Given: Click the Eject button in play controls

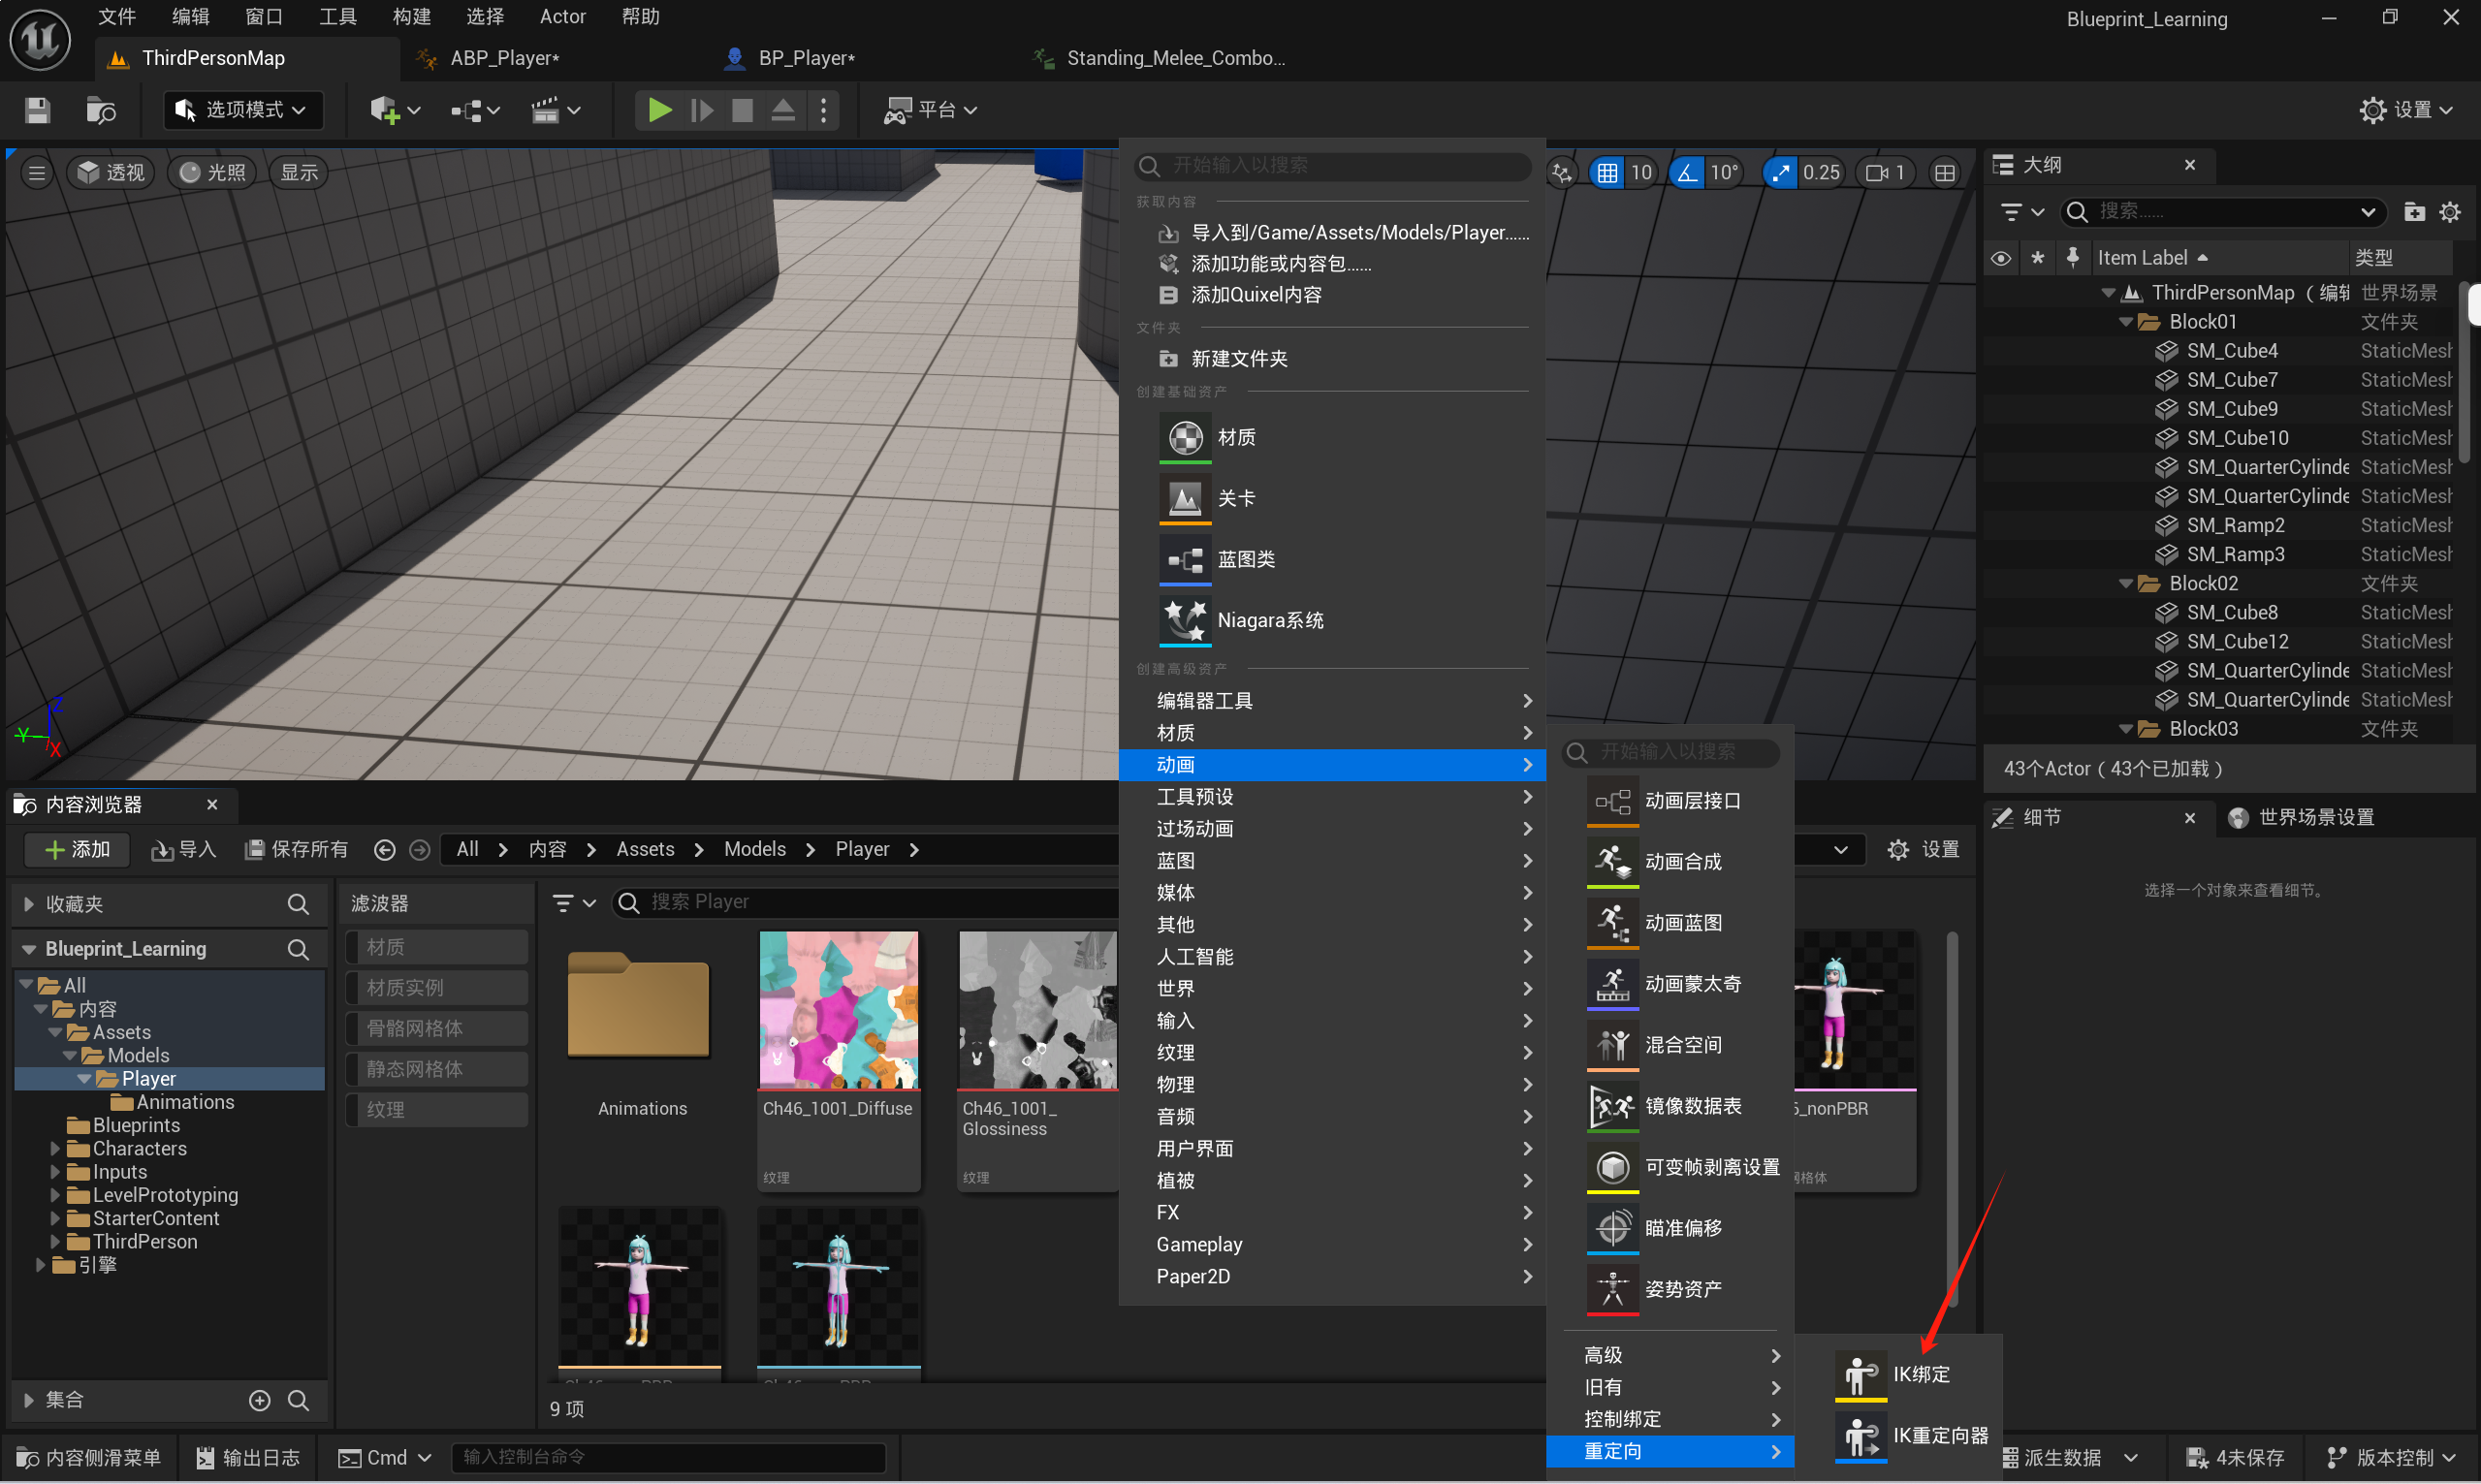Looking at the screenshot, I should click(x=783, y=110).
